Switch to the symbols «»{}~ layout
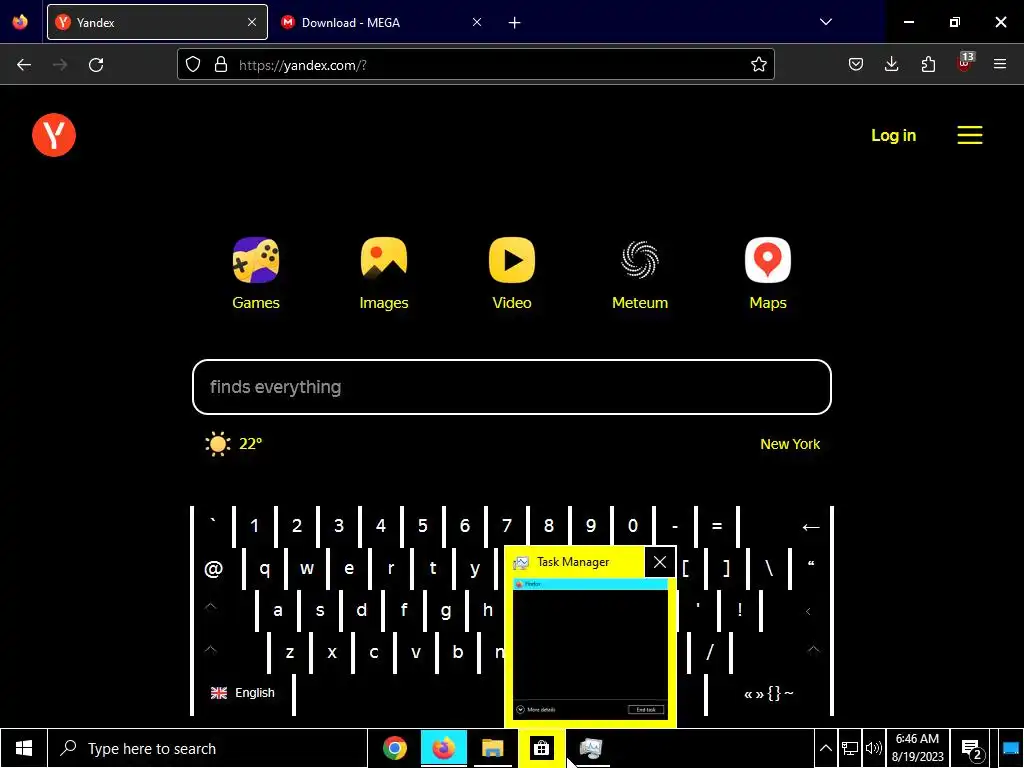1024x768 pixels. 769,694
